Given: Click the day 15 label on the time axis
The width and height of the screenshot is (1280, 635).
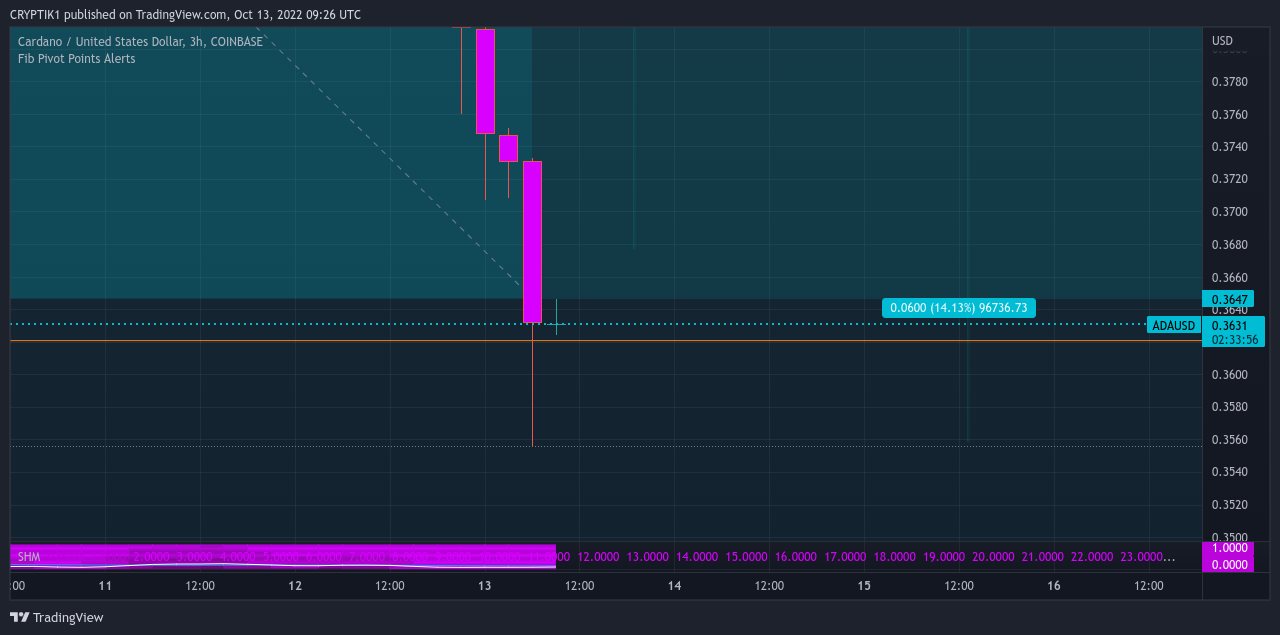Looking at the screenshot, I should (864, 586).
